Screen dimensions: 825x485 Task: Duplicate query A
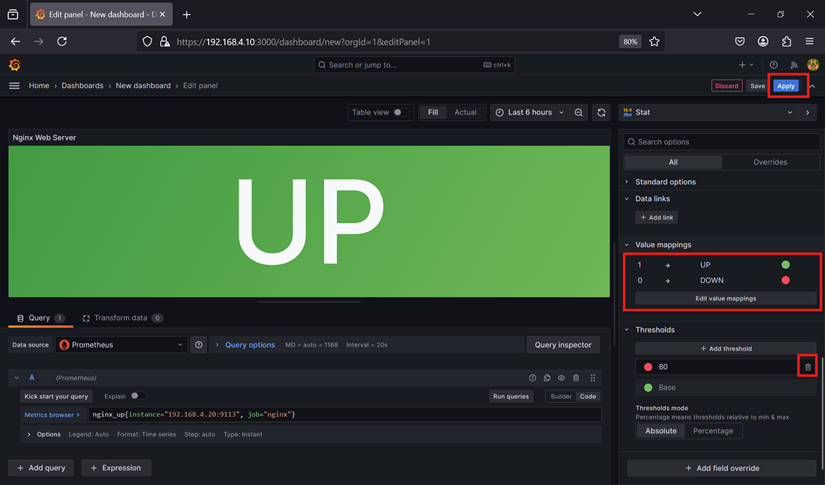click(547, 378)
